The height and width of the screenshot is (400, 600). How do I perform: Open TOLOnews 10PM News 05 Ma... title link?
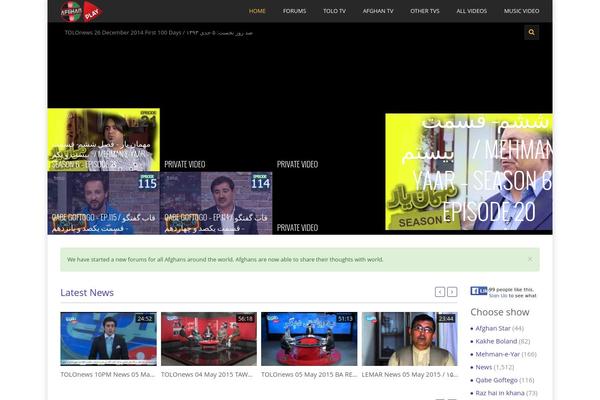[x=108, y=374]
